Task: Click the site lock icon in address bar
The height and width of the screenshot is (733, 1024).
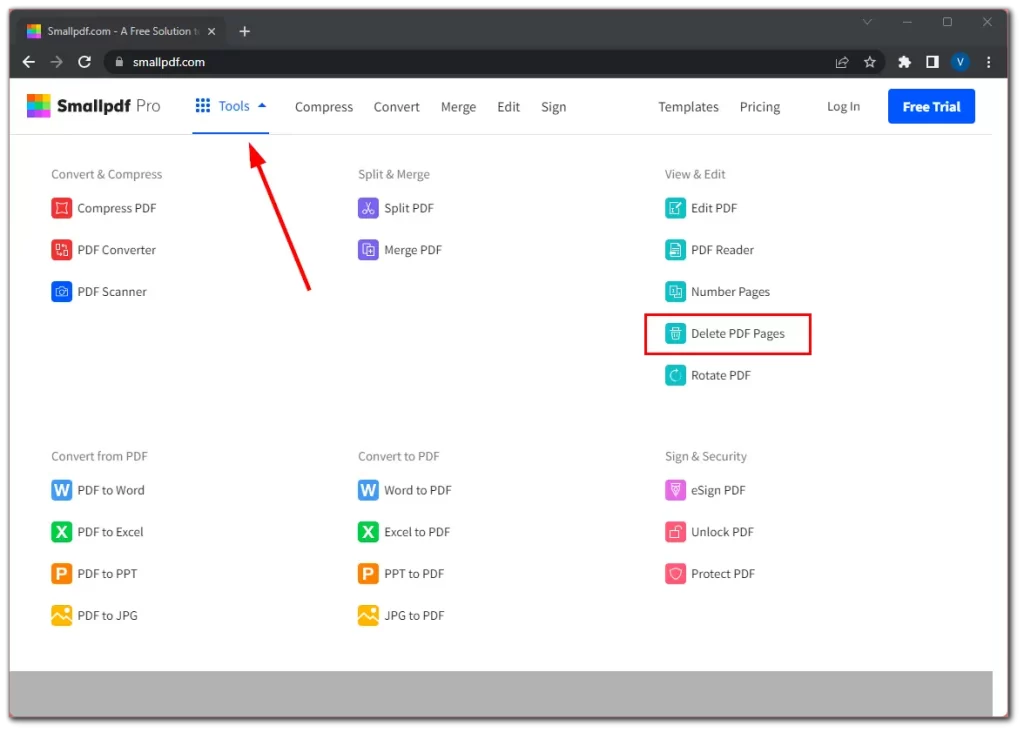Action: (x=119, y=62)
